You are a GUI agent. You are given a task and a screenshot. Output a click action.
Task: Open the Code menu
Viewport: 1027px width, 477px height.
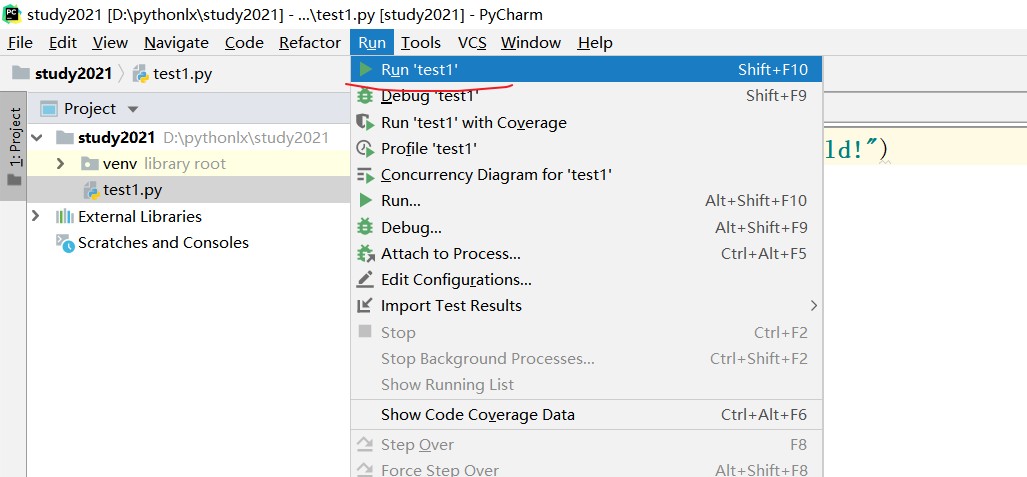coord(244,43)
